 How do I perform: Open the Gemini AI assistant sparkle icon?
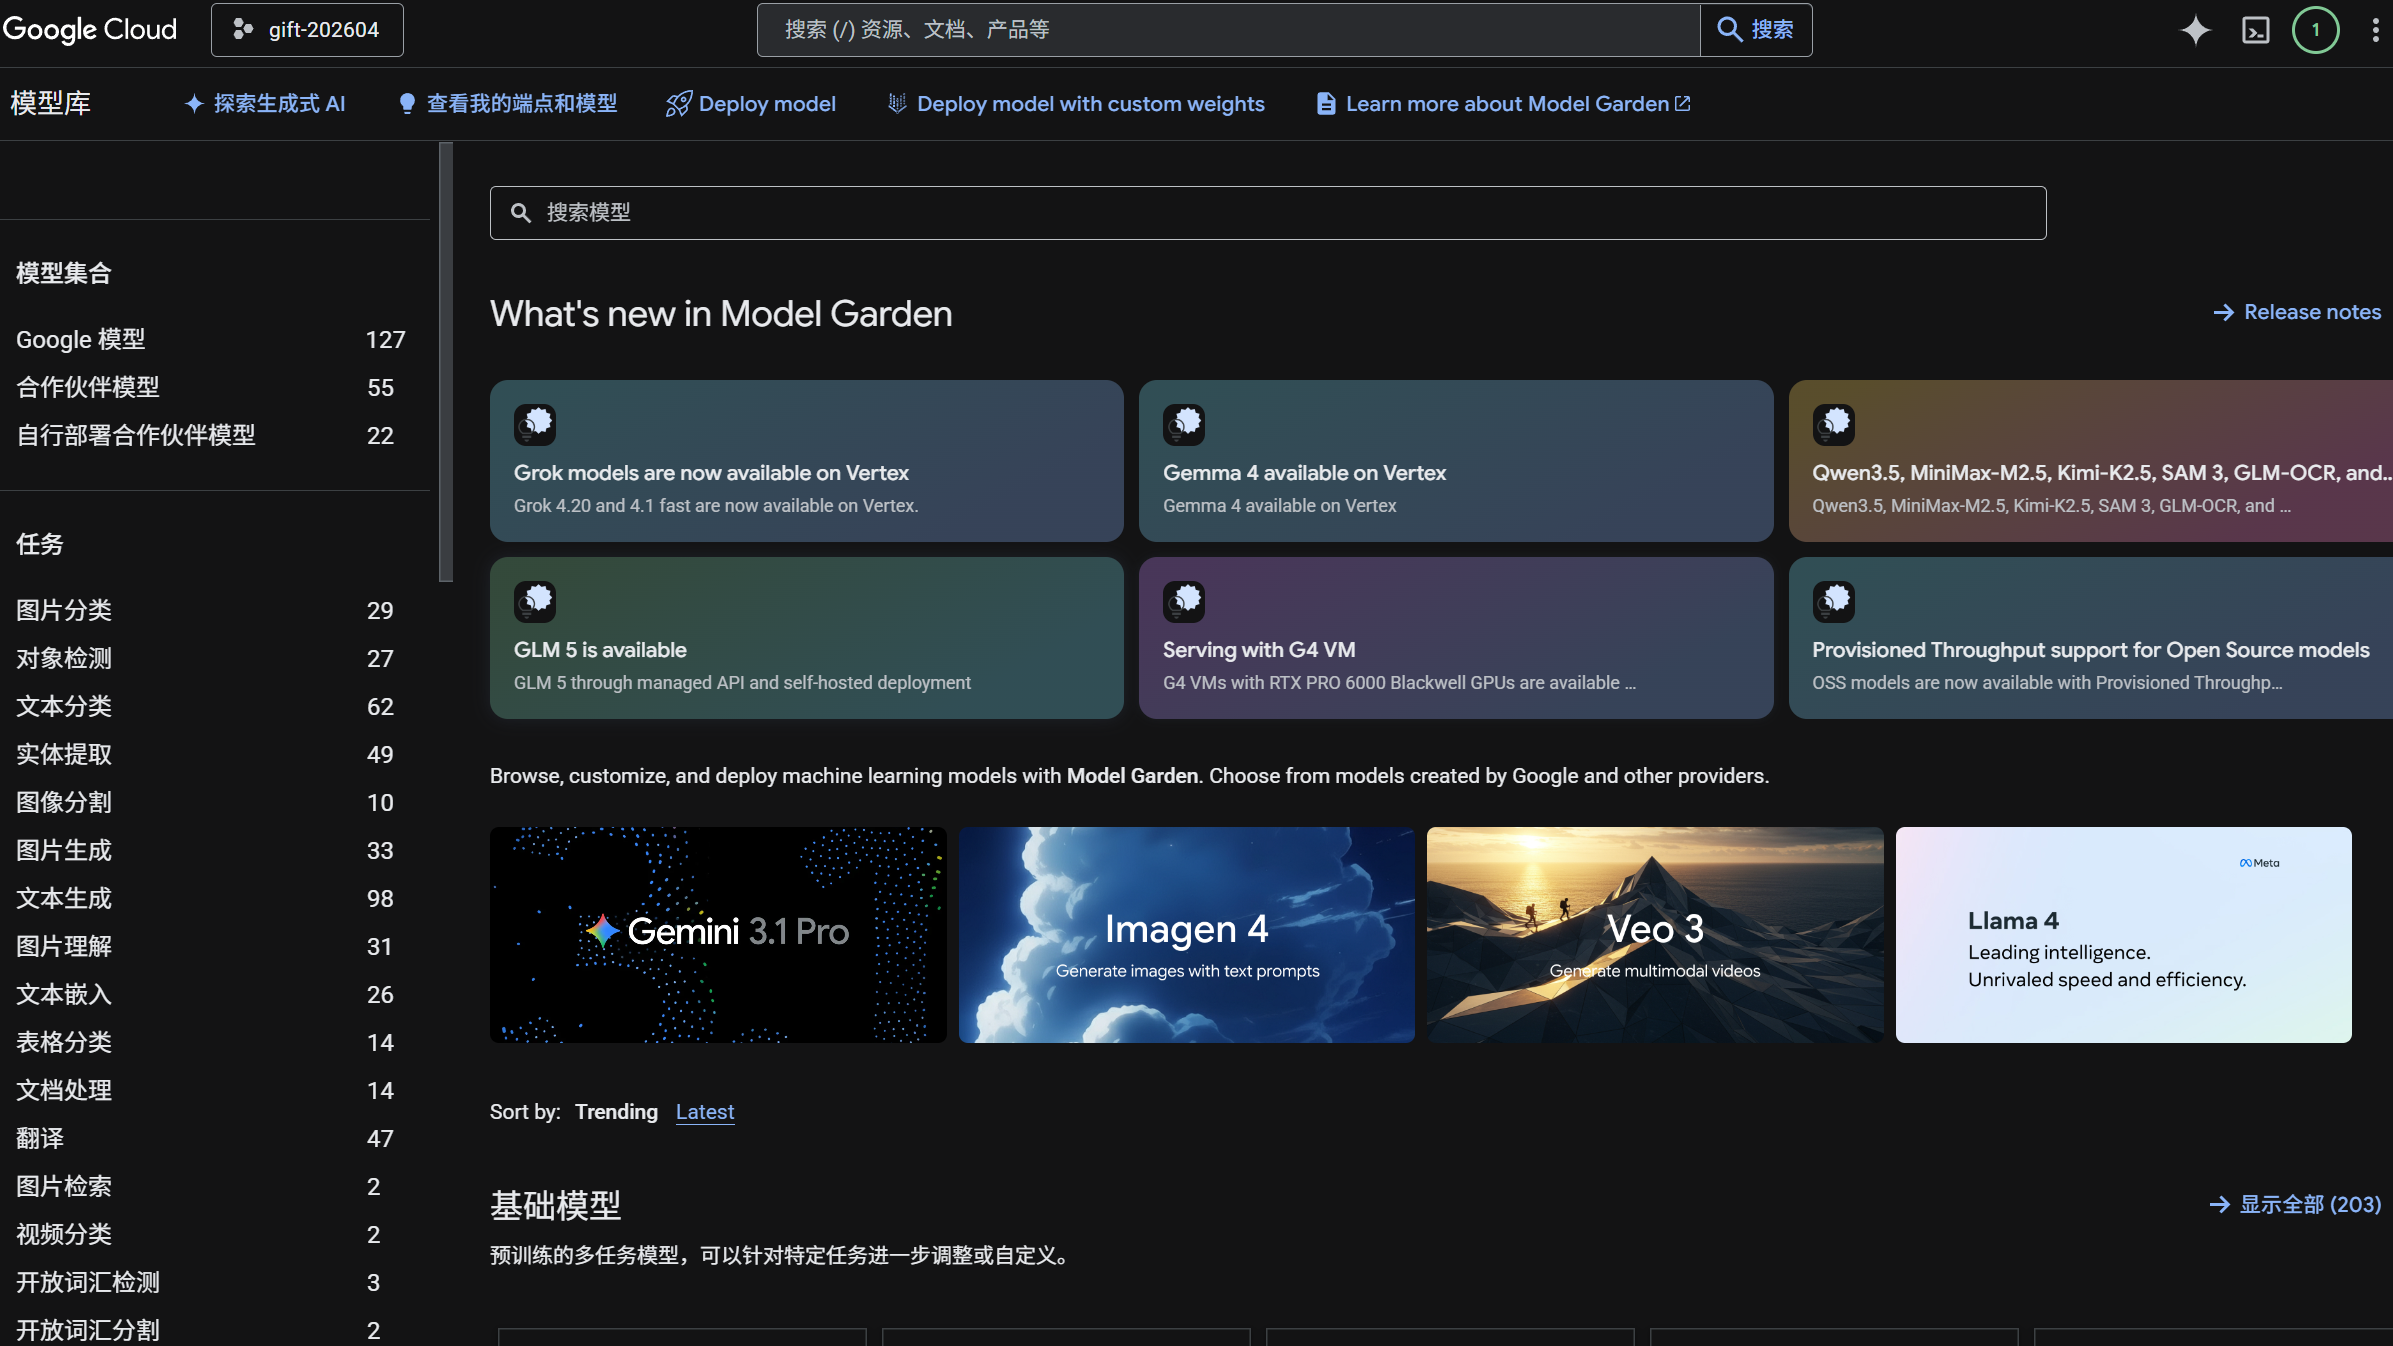[2195, 30]
